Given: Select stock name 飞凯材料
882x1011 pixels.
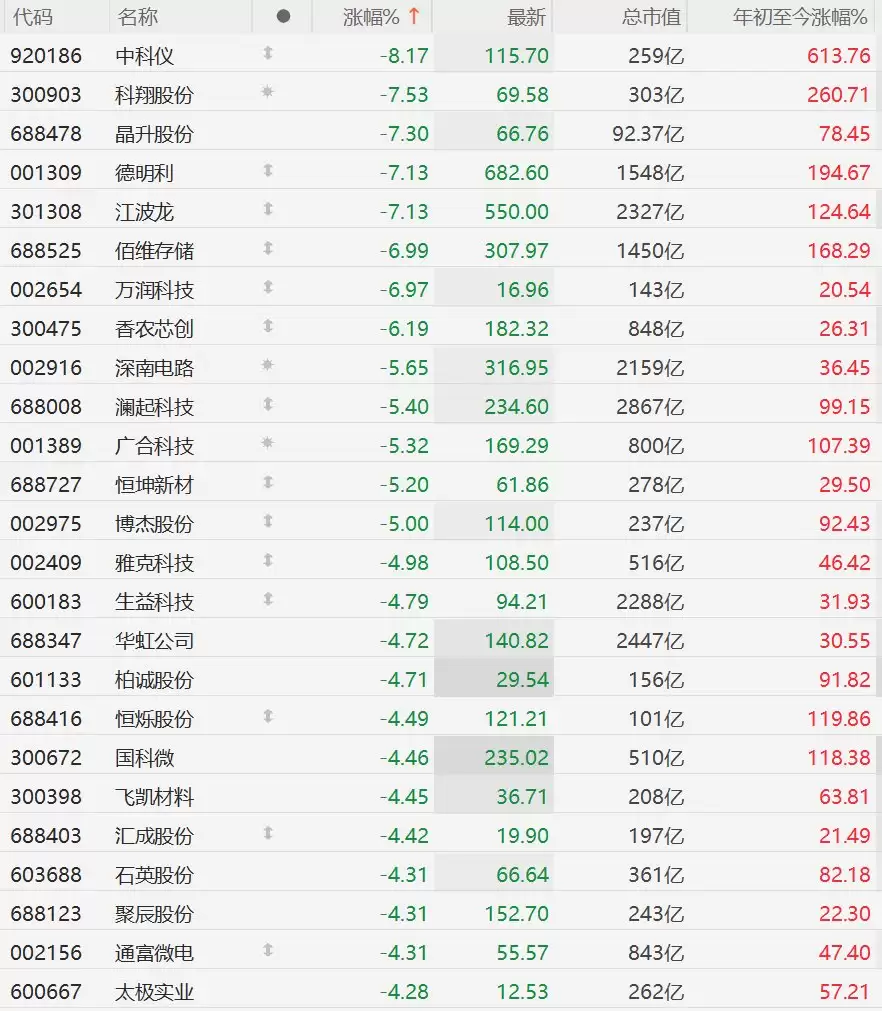Looking at the screenshot, I should coord(154,798).
